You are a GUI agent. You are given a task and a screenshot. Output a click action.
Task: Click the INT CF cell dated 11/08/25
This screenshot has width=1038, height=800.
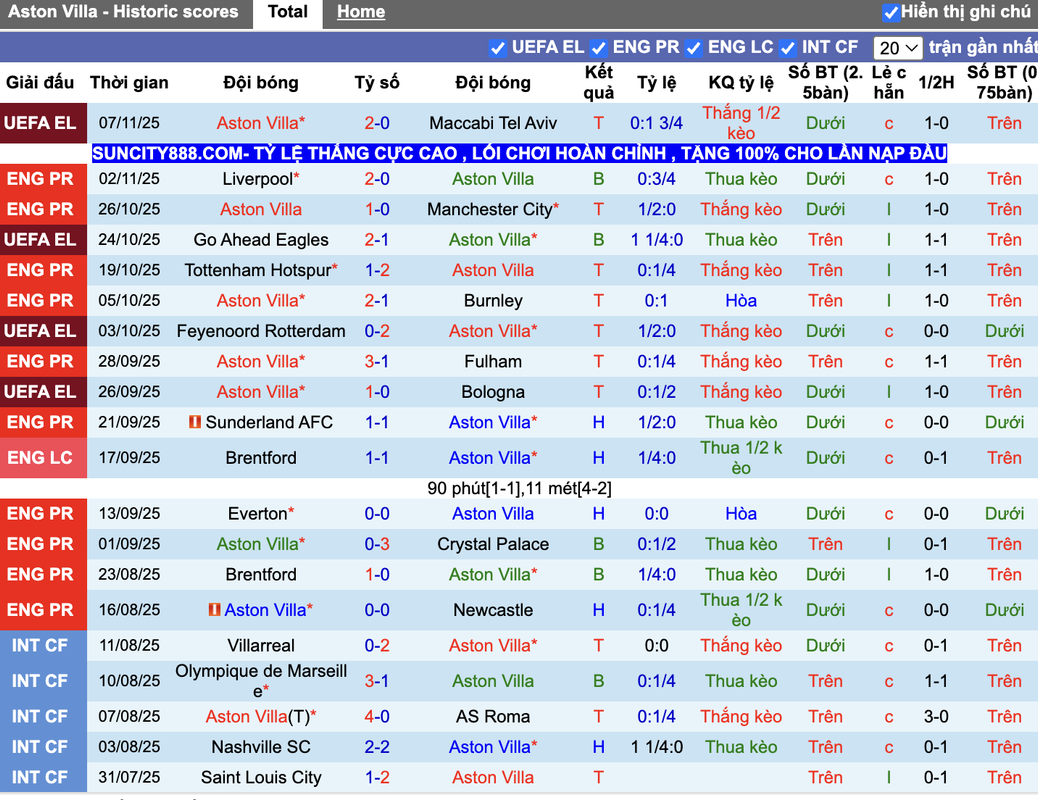[x=43, y=645]
